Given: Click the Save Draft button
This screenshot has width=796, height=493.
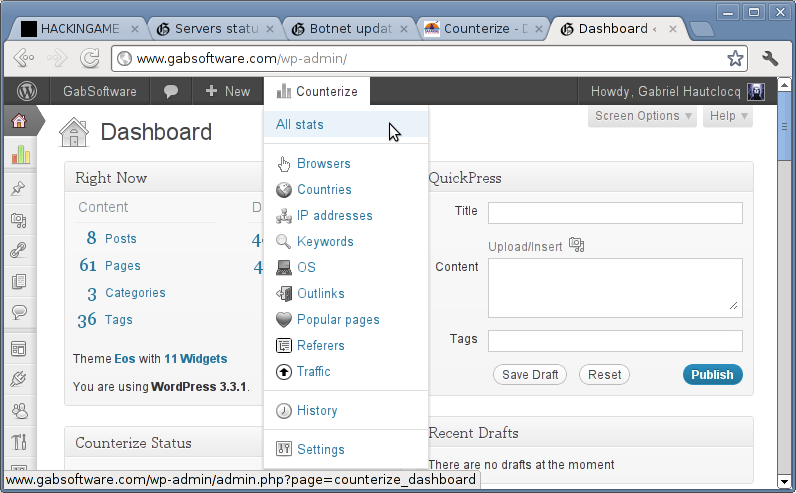Looking at the screenshot, I should pyautogui.click(x=530, y=375).
